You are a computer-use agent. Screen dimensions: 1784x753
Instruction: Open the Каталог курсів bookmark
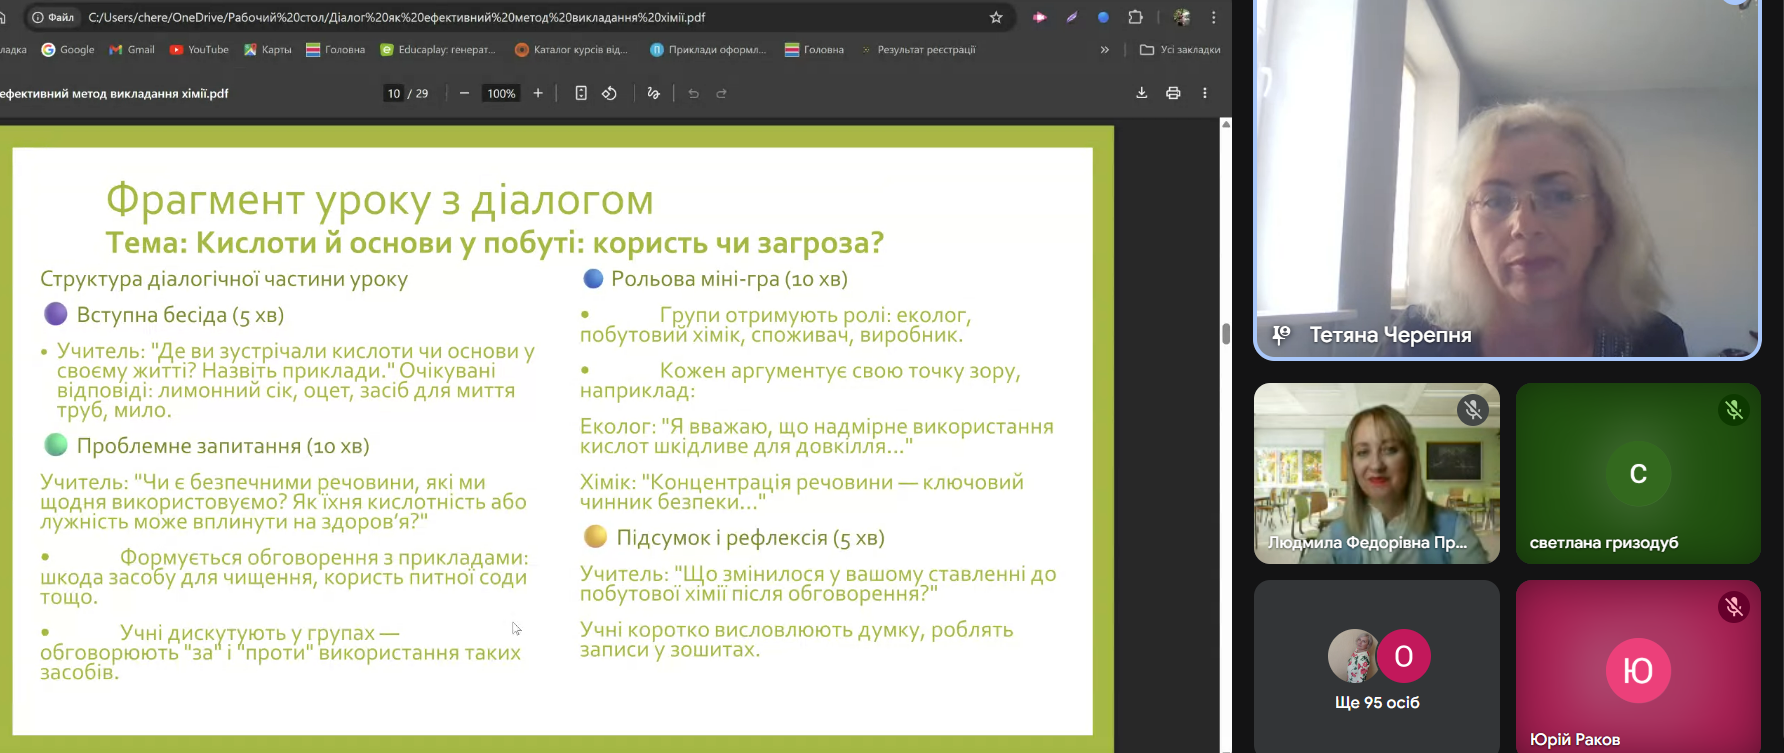pyautogui.click(x=571, y=49)
